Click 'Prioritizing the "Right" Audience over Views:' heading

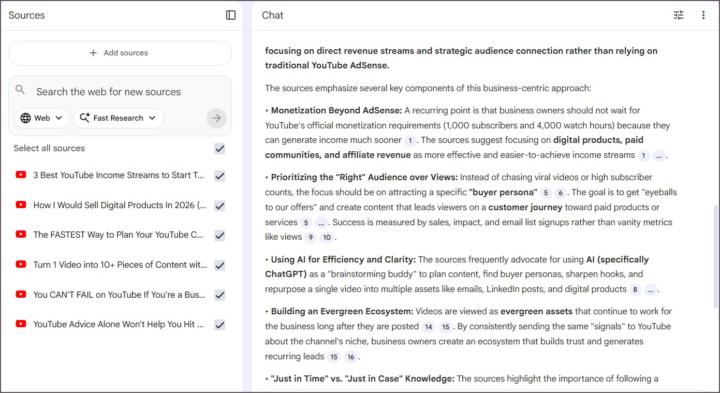[x=364, y=177]
